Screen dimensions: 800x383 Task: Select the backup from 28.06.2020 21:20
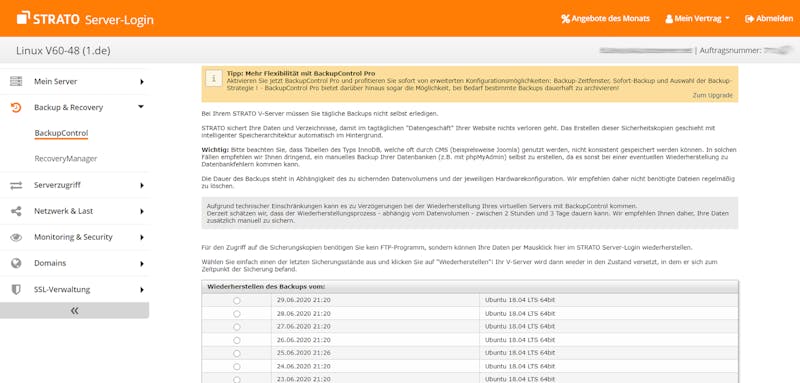click(237, 314)
